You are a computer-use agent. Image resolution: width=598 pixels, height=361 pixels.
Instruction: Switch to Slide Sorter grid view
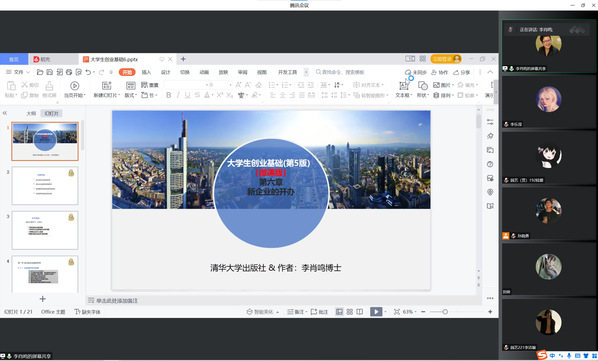click(349, 312)
